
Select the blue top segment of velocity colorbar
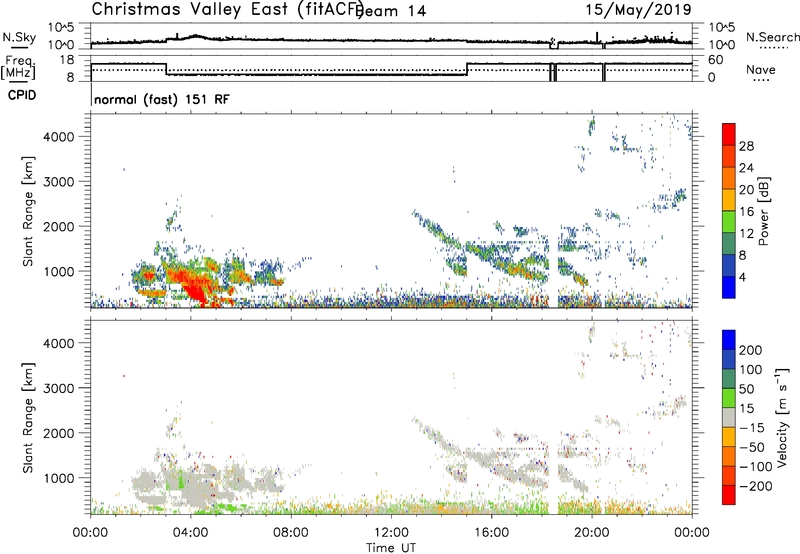pos(729,340)
